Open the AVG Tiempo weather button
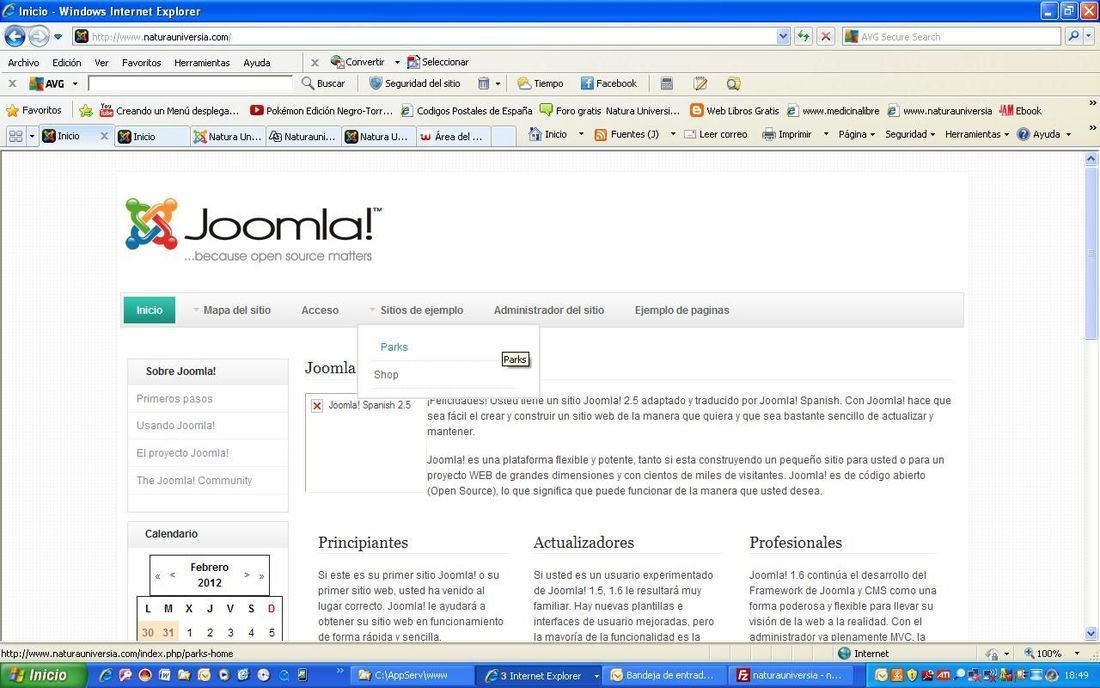 click(540, 83)
